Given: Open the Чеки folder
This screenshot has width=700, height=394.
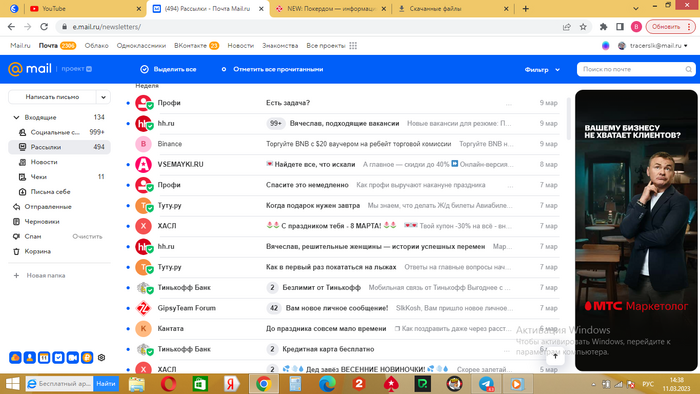Looking at the screenshot, I should pyautogui.click(x=59, y=177).
